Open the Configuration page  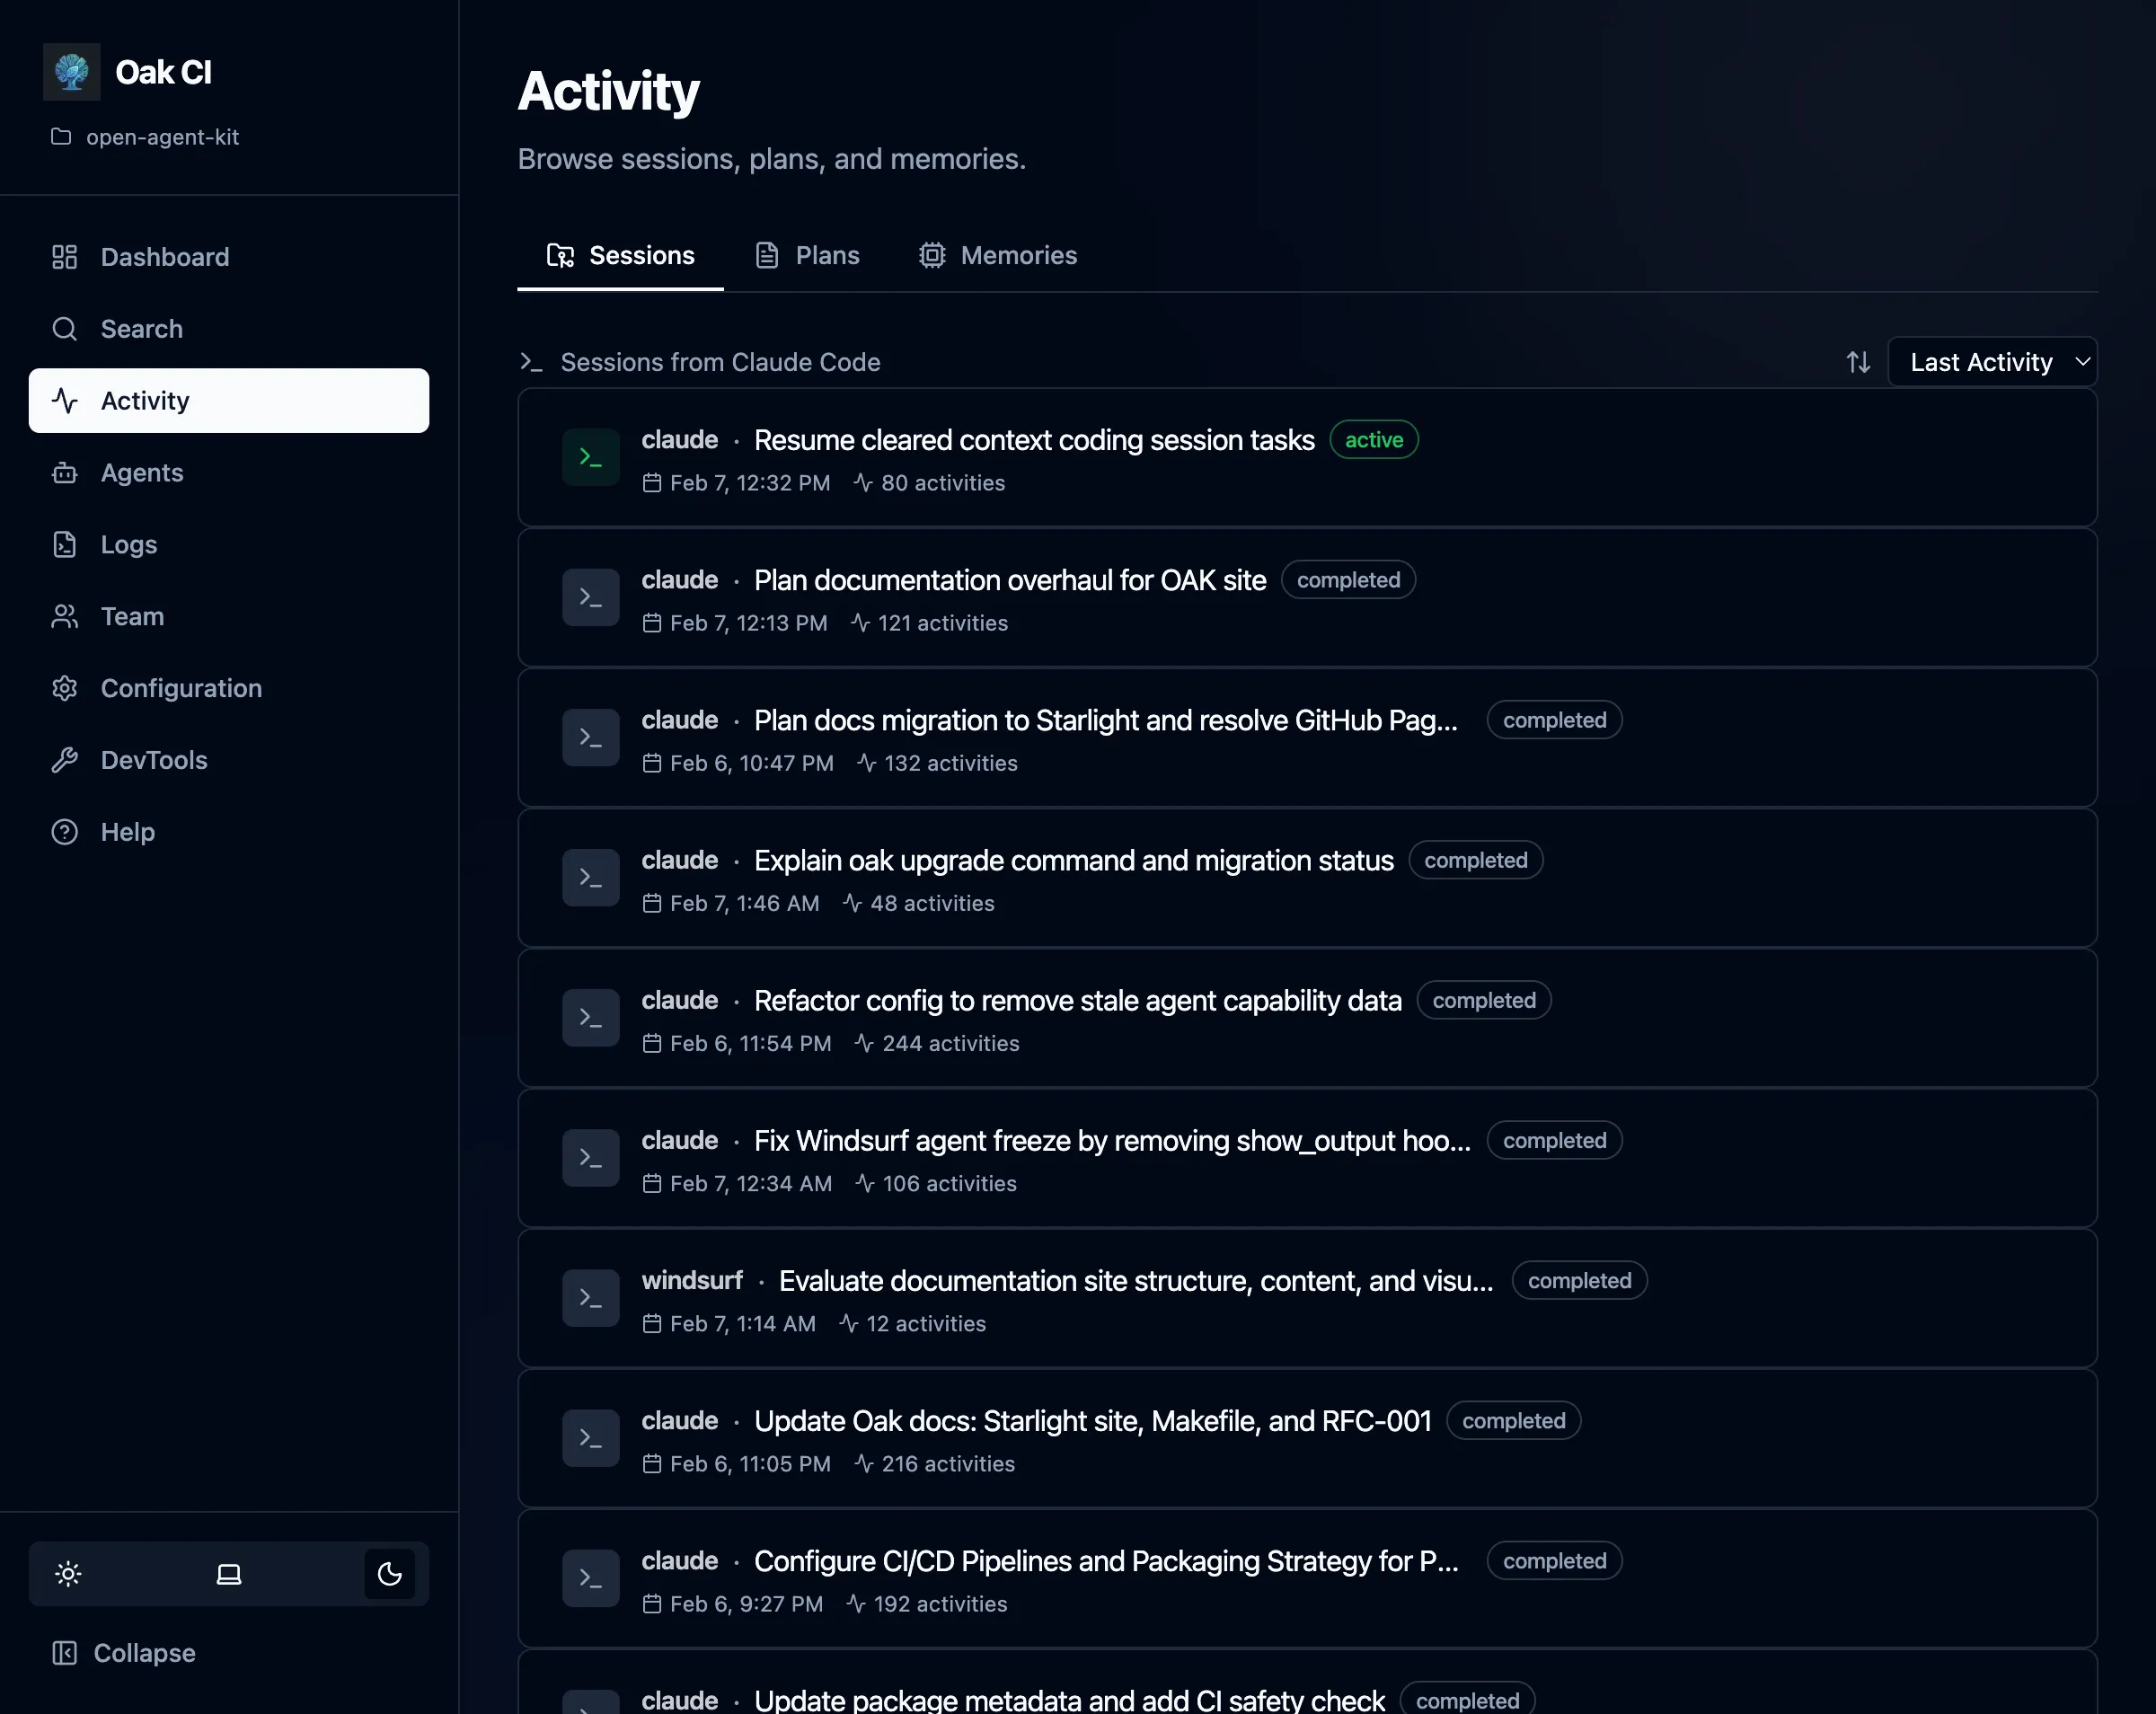181,688
